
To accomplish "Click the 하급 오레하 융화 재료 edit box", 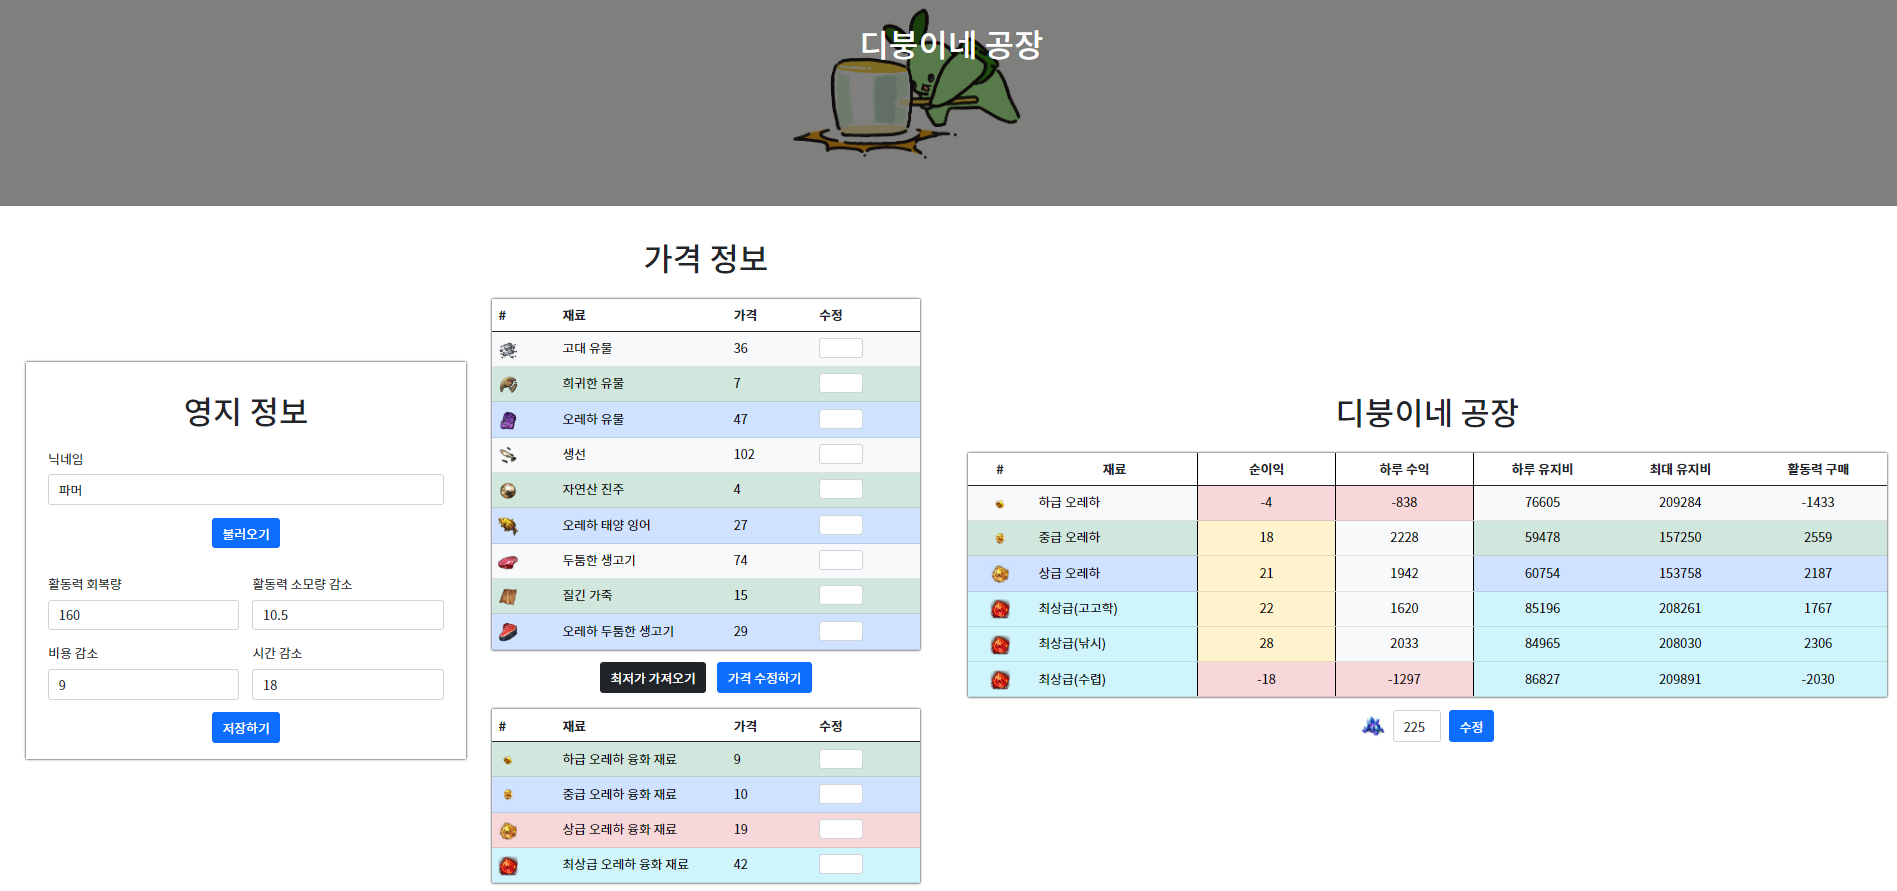I will 841,759.
